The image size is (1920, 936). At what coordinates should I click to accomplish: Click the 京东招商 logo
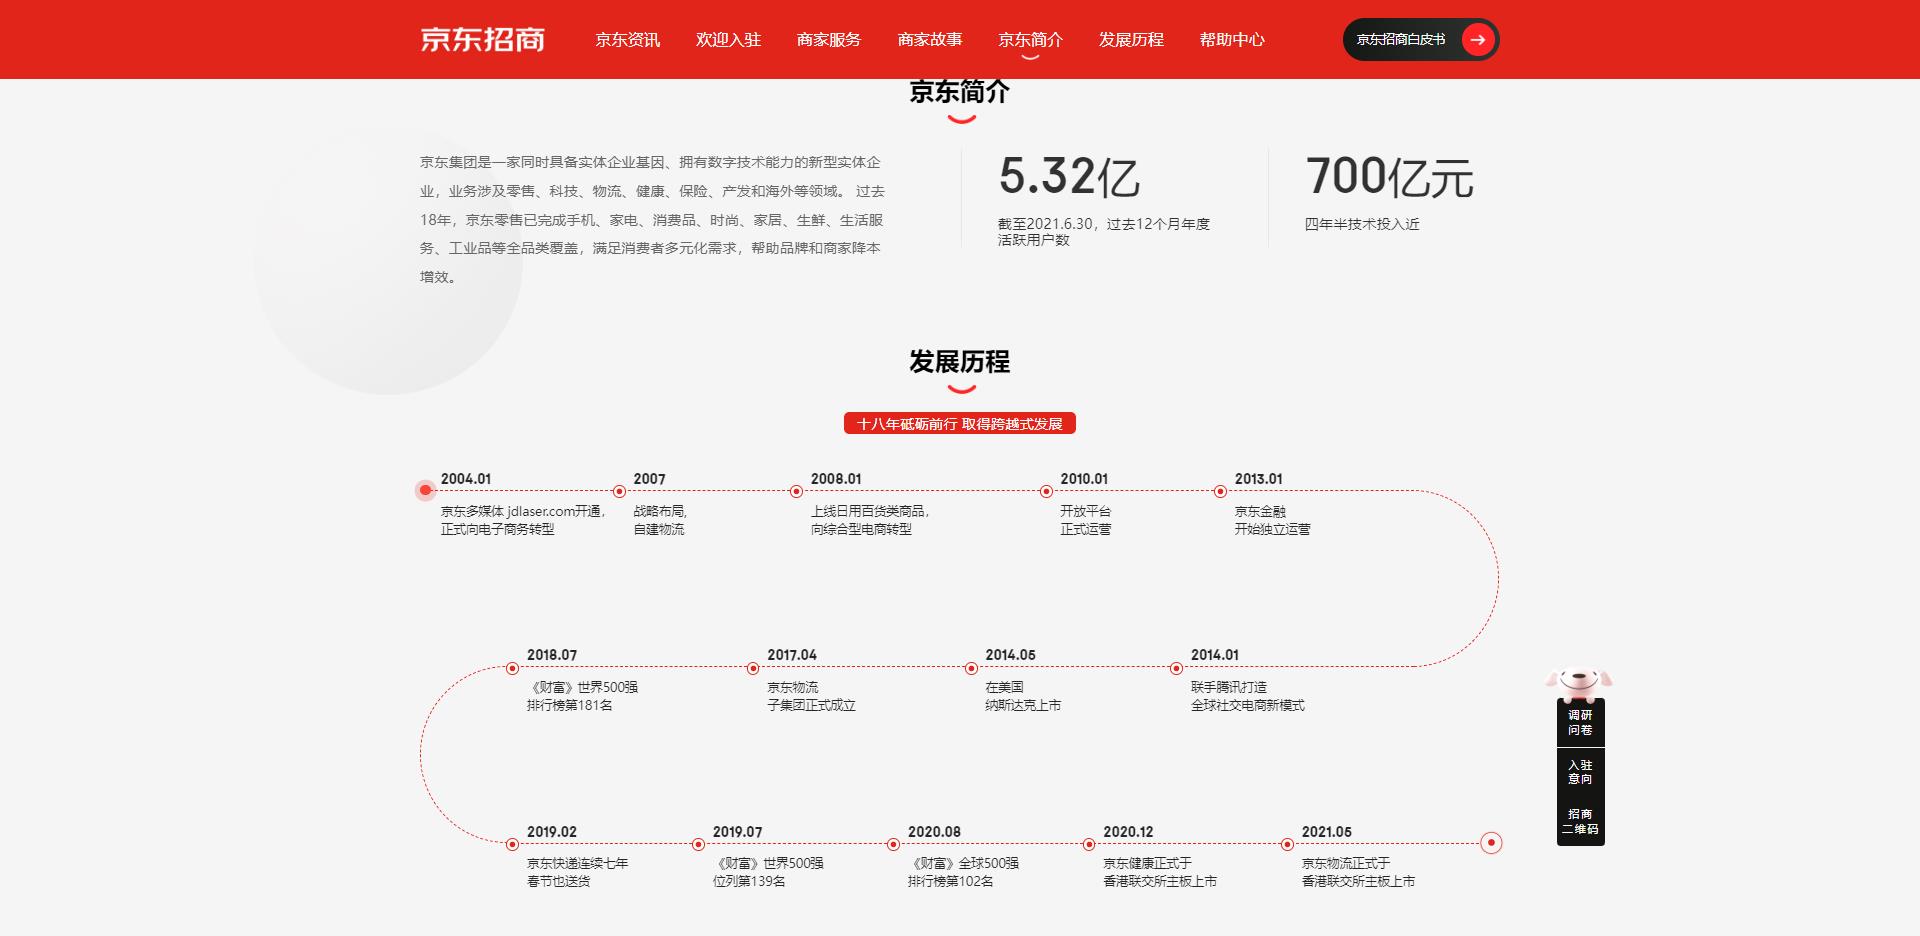point(483,39)
